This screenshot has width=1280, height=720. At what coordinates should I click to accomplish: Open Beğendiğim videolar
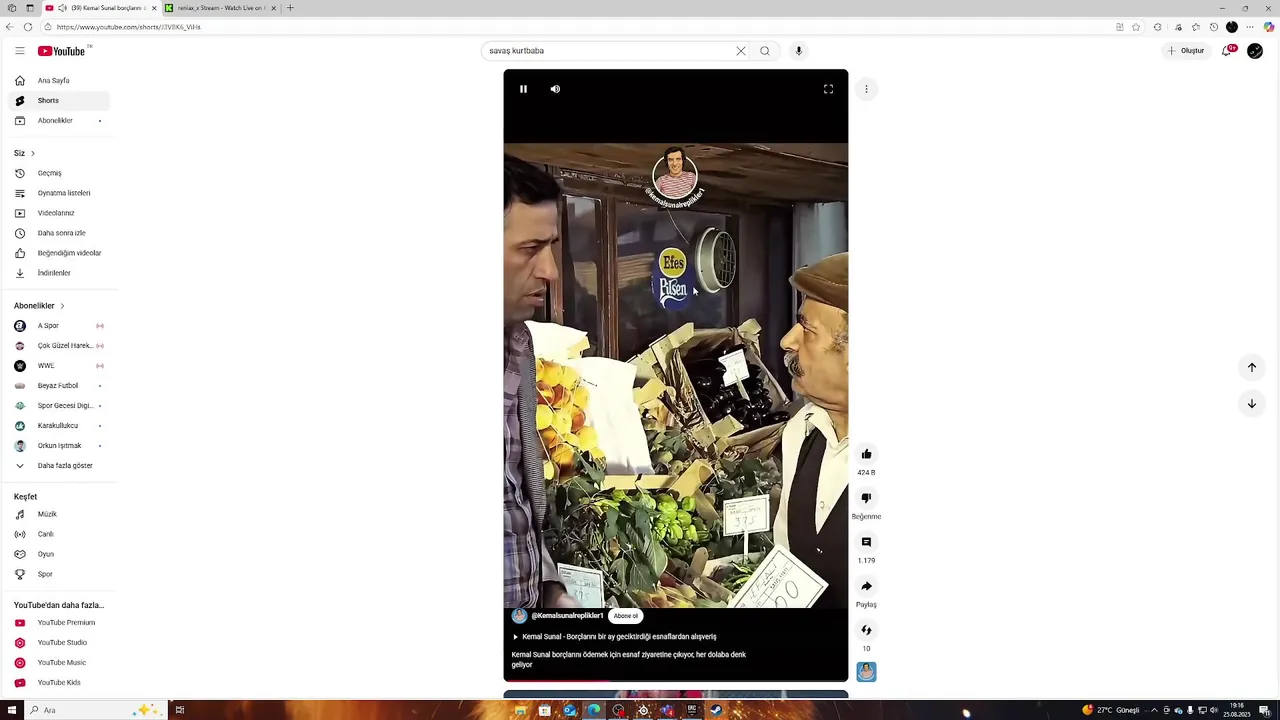[x=60, y=253]
